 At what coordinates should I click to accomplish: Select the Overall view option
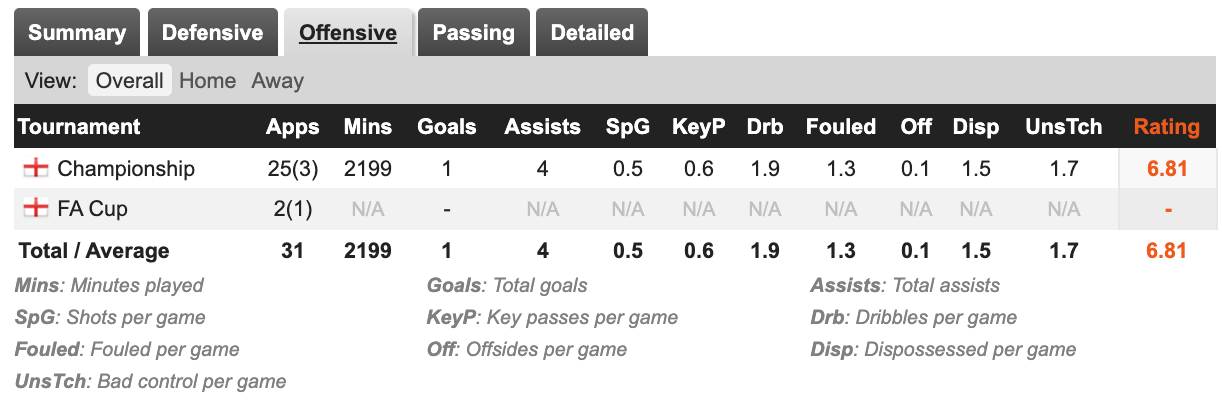[130, 81]
